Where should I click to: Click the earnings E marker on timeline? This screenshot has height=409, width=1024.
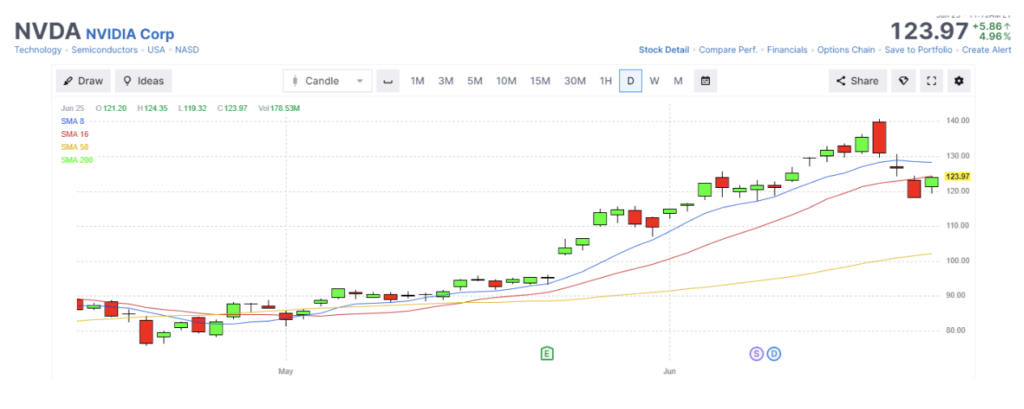(547, 353)
